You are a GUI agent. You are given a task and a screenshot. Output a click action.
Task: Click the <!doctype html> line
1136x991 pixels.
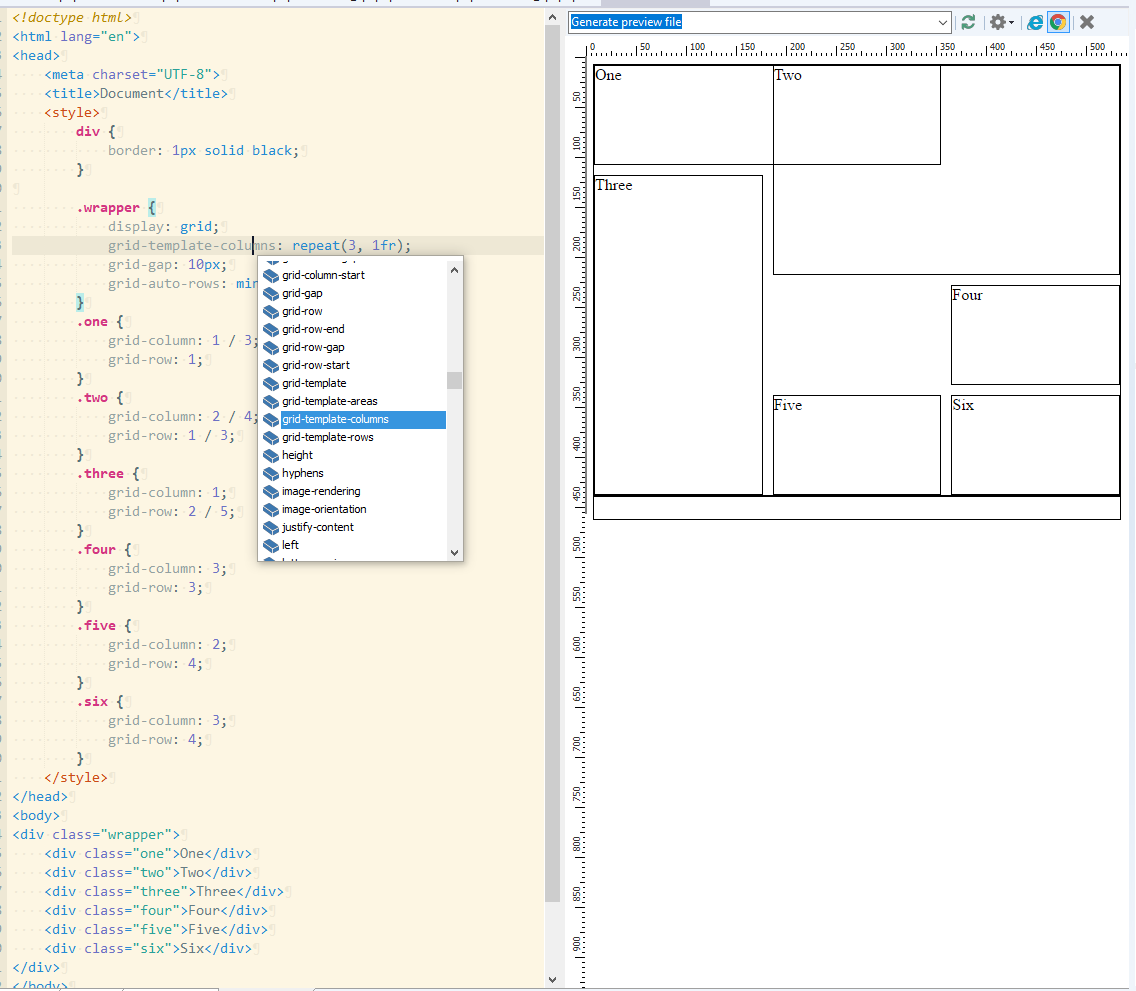[72, 17]
